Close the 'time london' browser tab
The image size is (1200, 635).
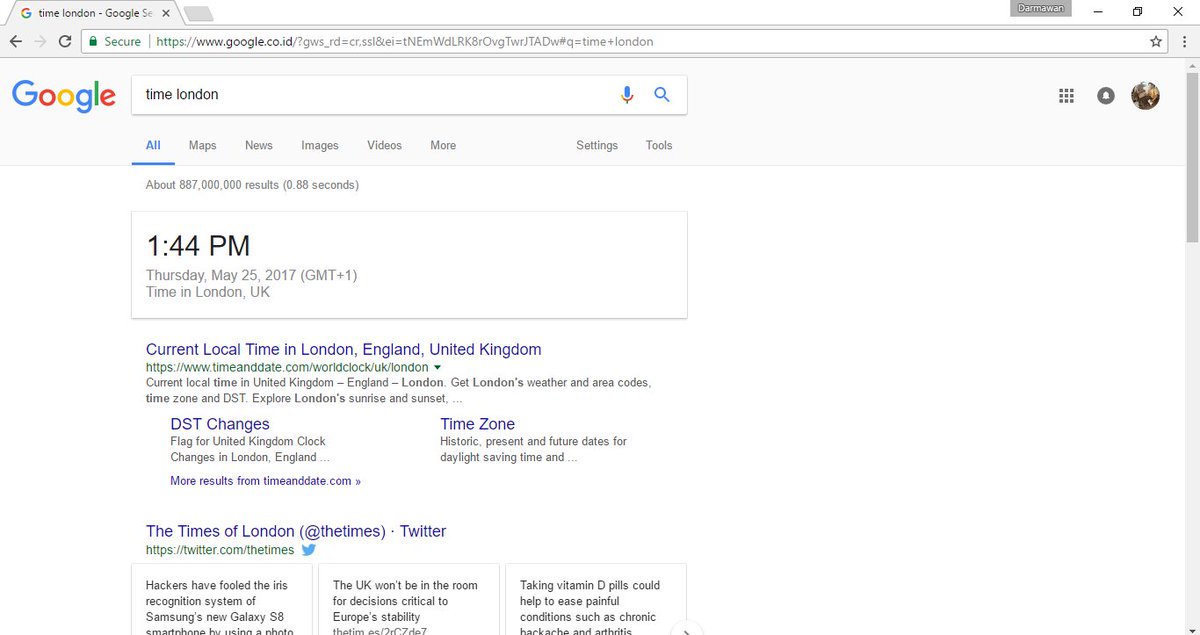click(165, 14)
